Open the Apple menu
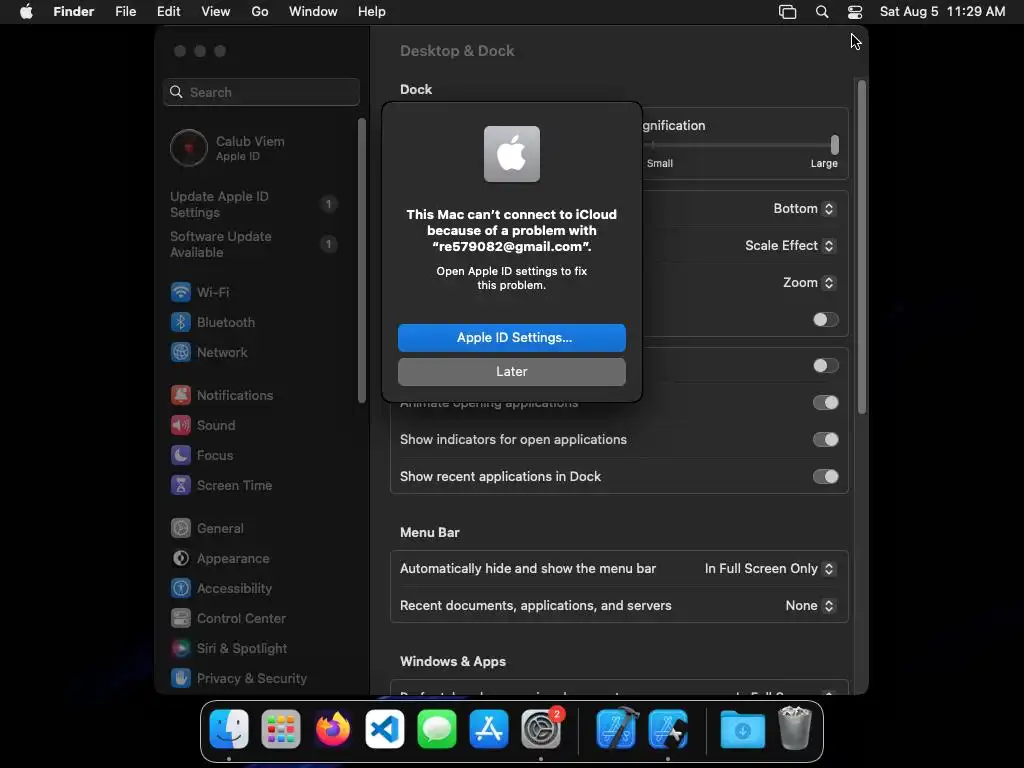The width and height of the screenshot is (1024, 768). (26, 12)
